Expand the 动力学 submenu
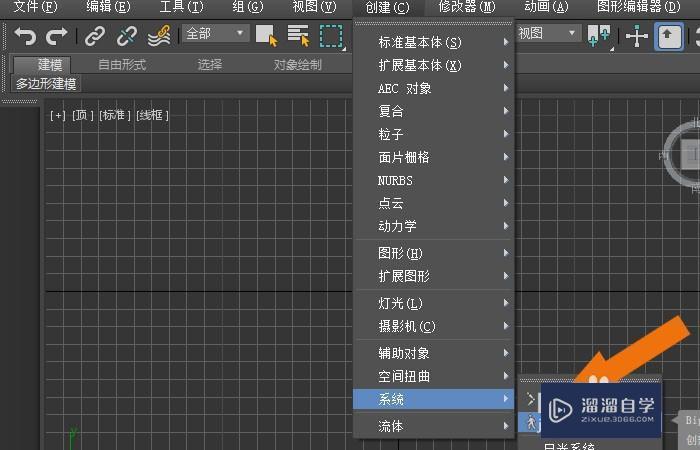Screen dimensions: 700x450 point(434,226)
